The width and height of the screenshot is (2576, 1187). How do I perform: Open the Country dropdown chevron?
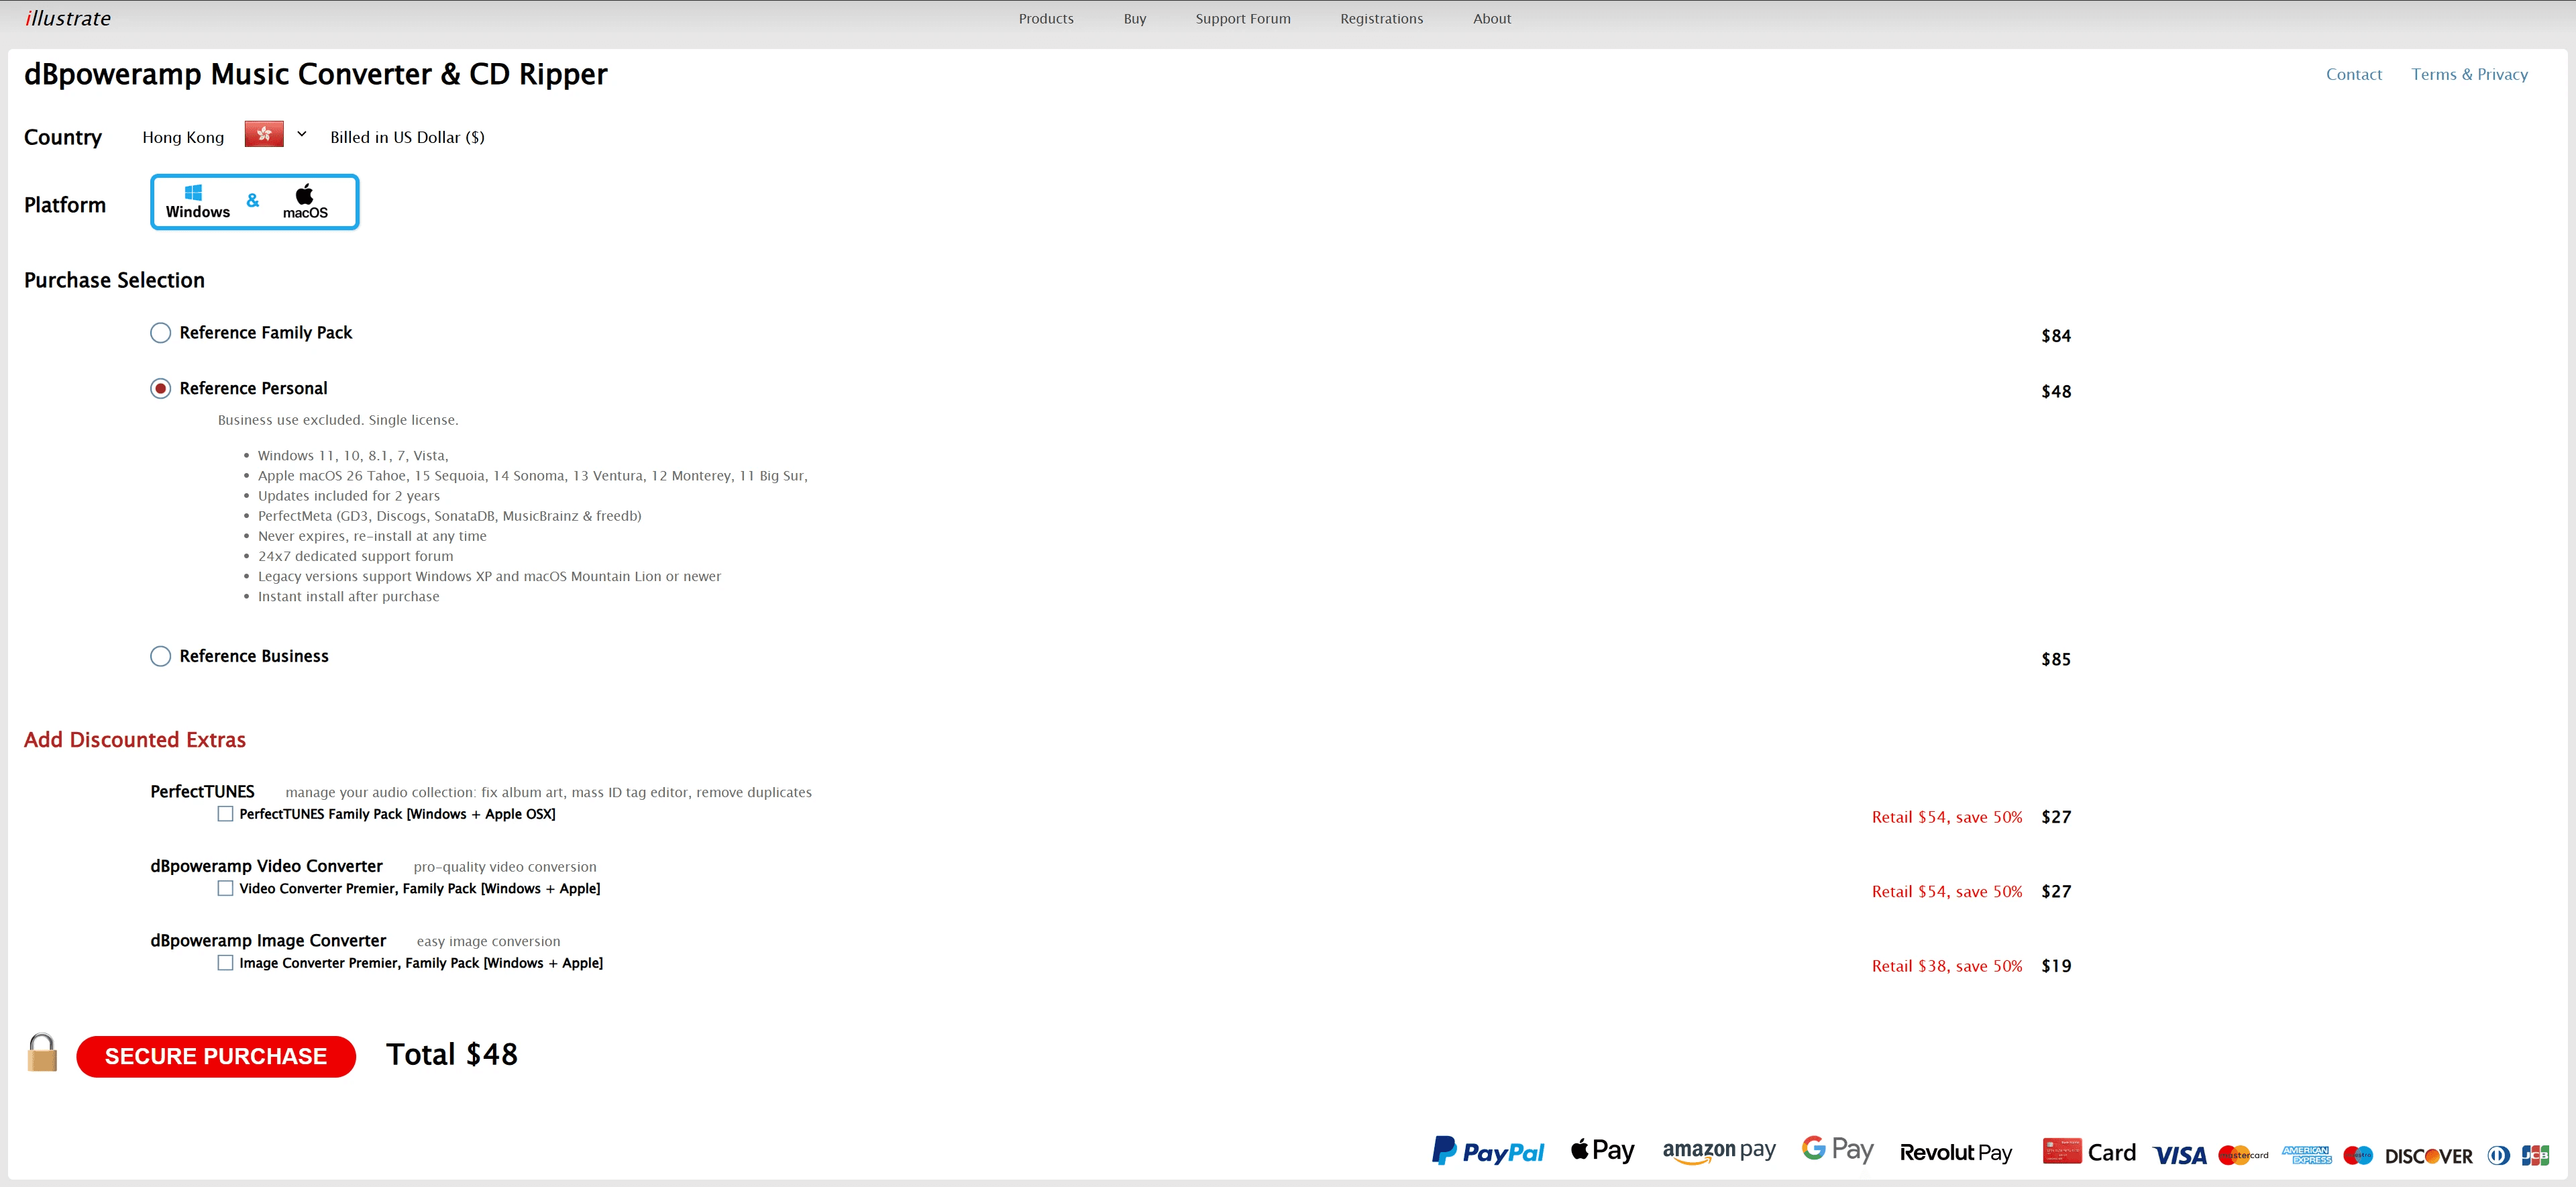pyautogui.click(x=301, y=134)
